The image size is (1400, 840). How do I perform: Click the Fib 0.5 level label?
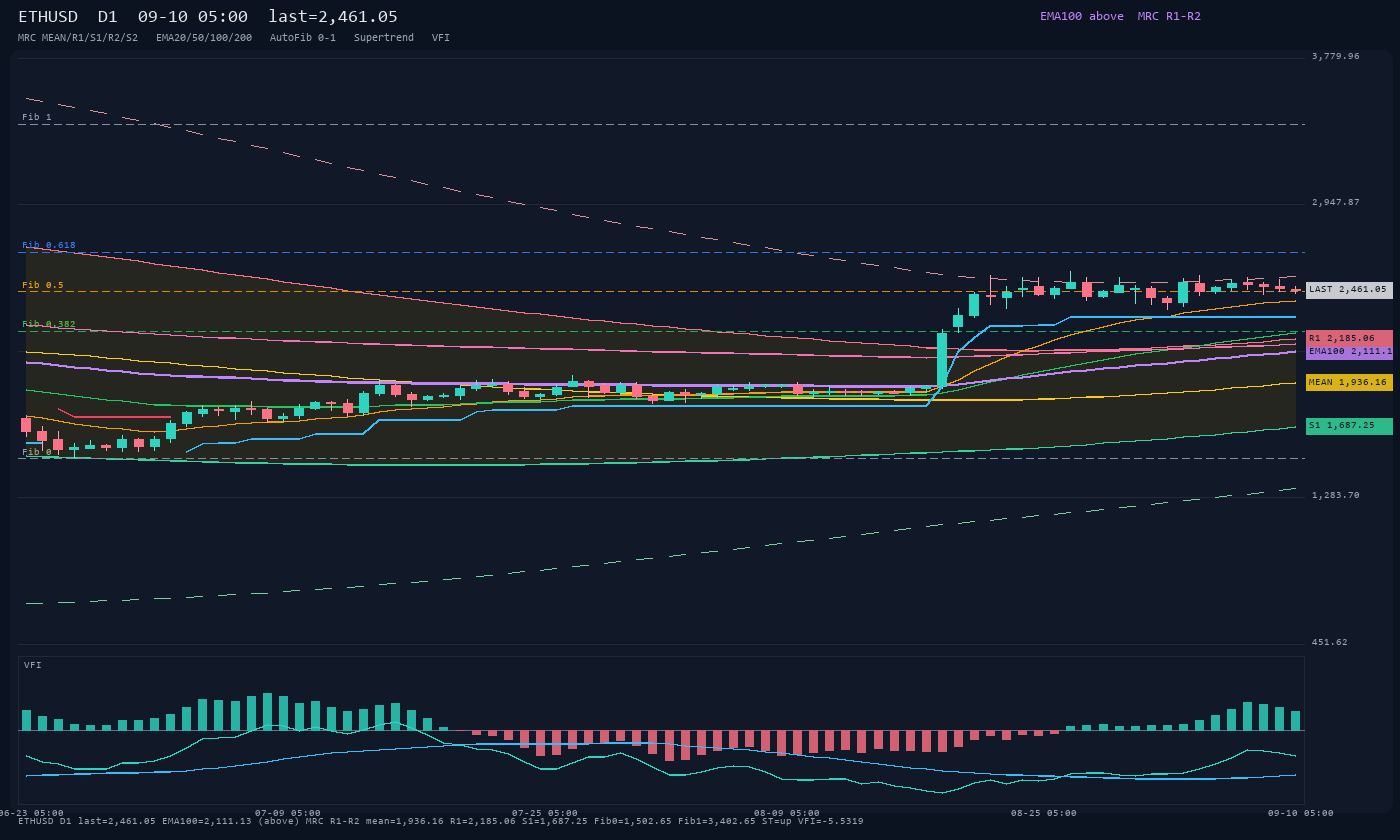tap(43, 285)
